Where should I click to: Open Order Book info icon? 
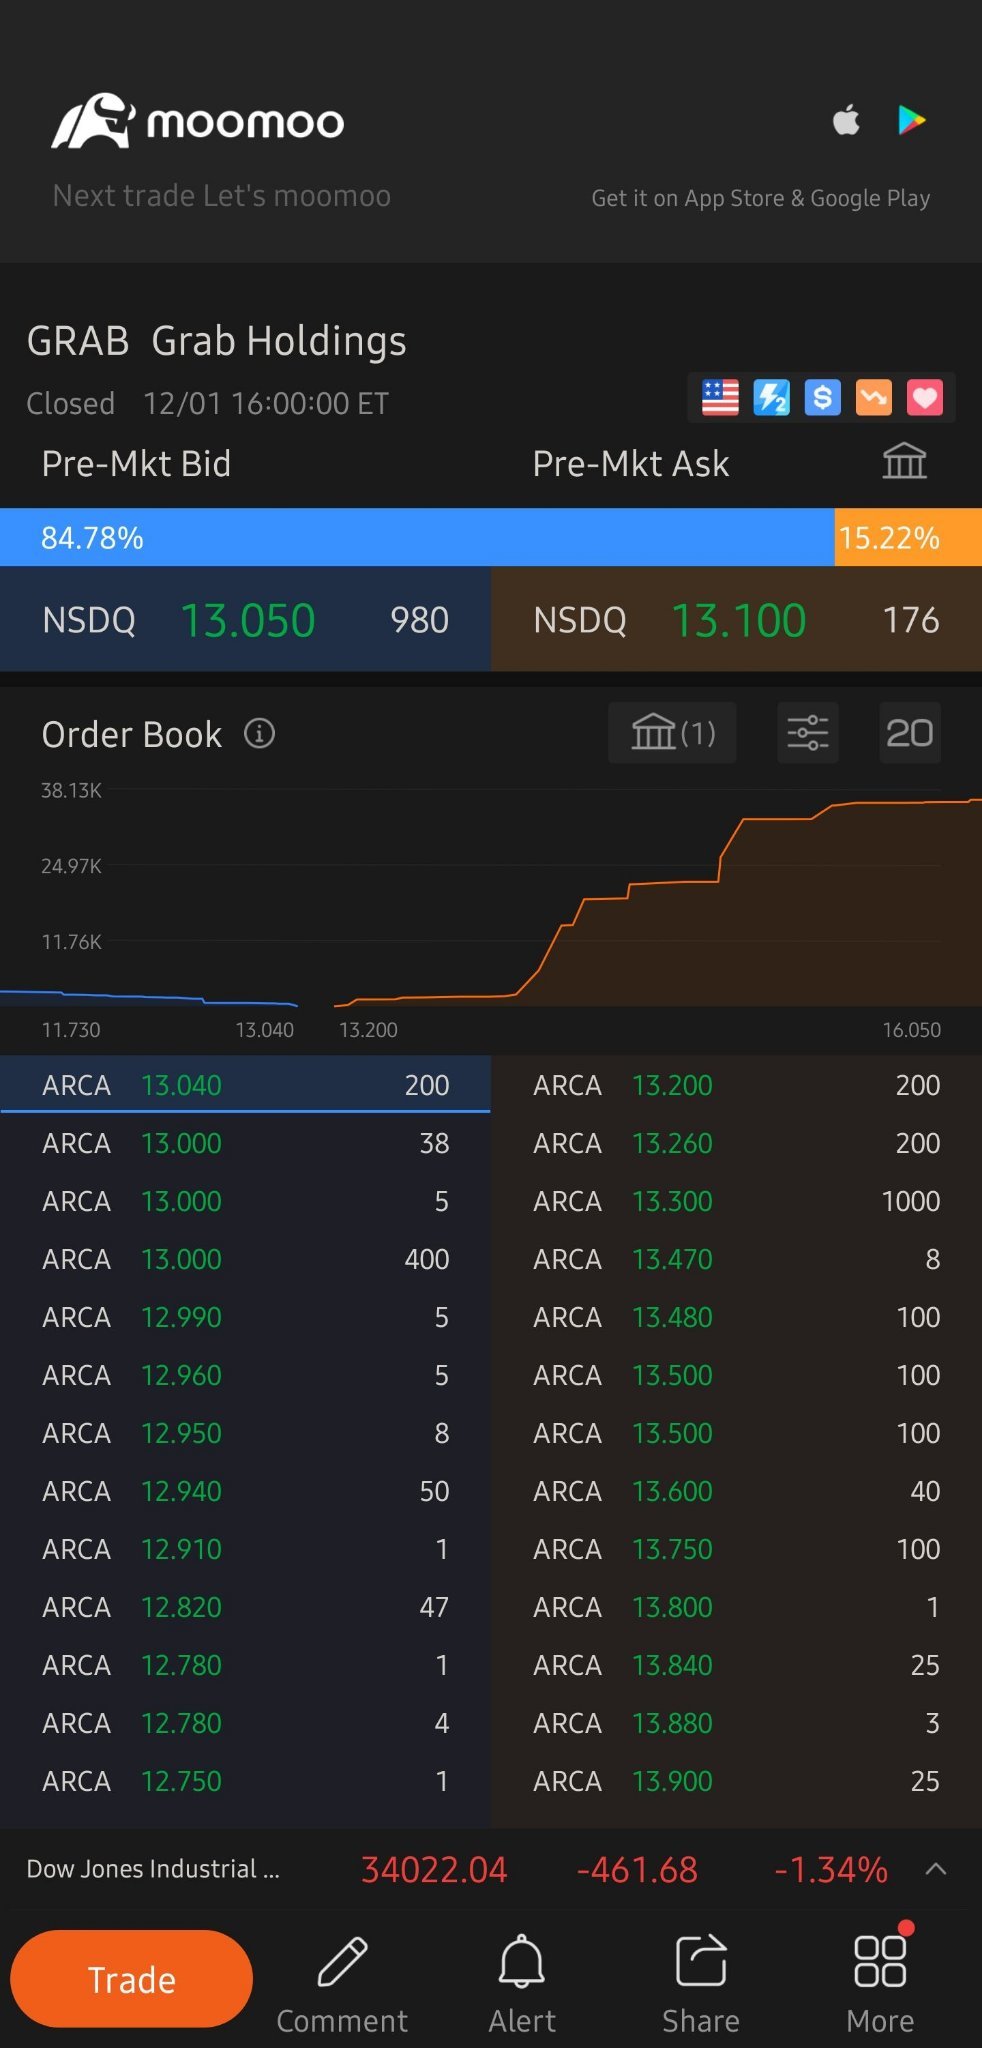(x=260, y=734)
